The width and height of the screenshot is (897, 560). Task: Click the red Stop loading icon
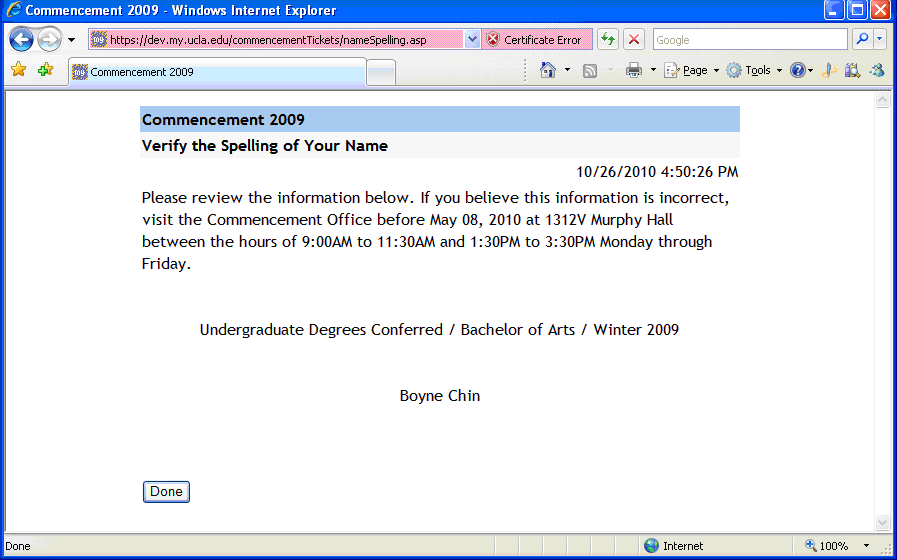click(x=634, y=40)
